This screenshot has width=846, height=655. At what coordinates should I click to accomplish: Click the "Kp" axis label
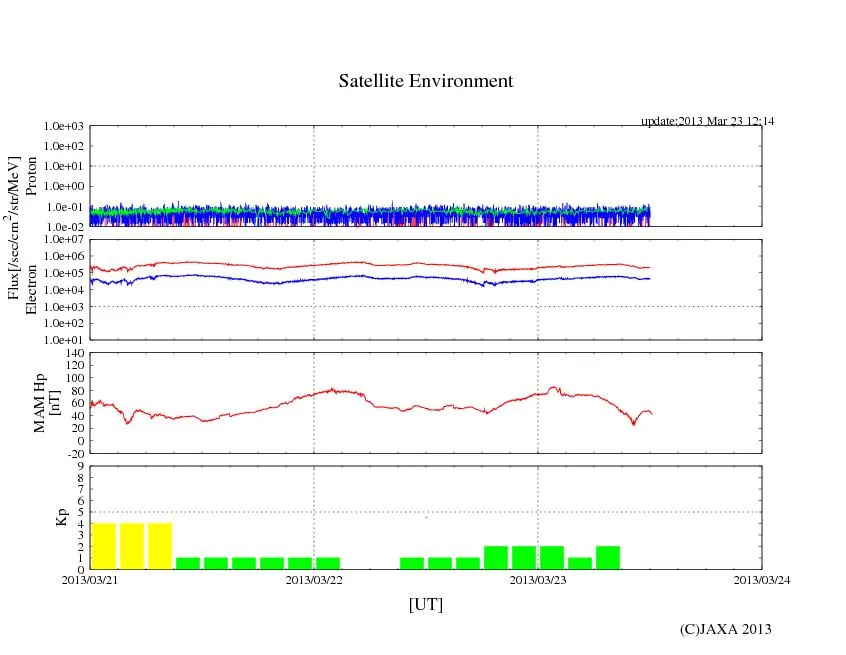coord(62,517)
